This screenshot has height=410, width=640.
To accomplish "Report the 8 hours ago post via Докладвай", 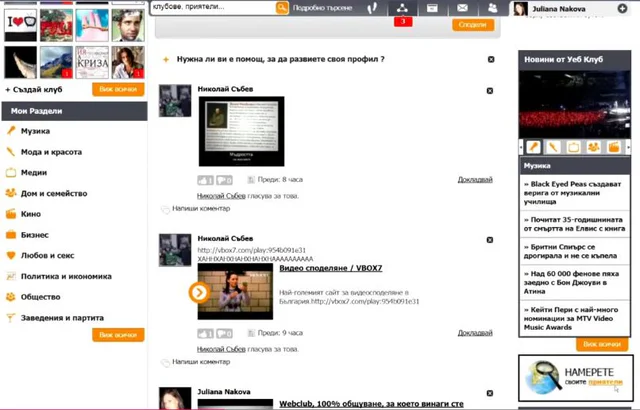I will click(475, 180).
